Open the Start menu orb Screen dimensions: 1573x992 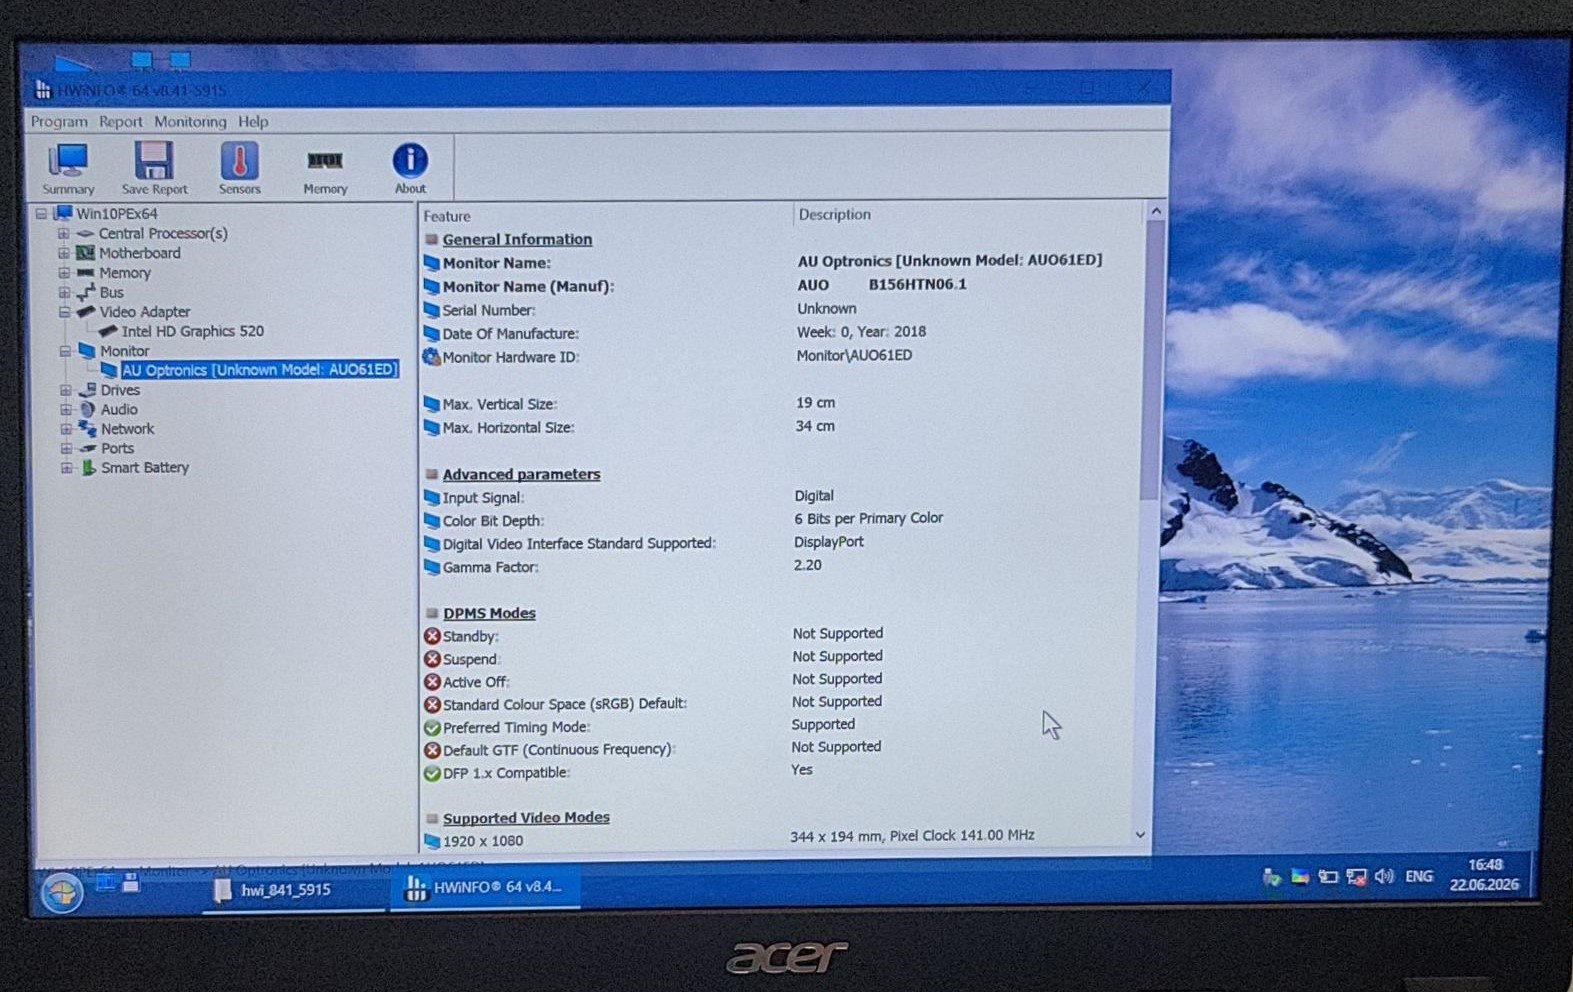pyautogui.click(x=61, y=891)
